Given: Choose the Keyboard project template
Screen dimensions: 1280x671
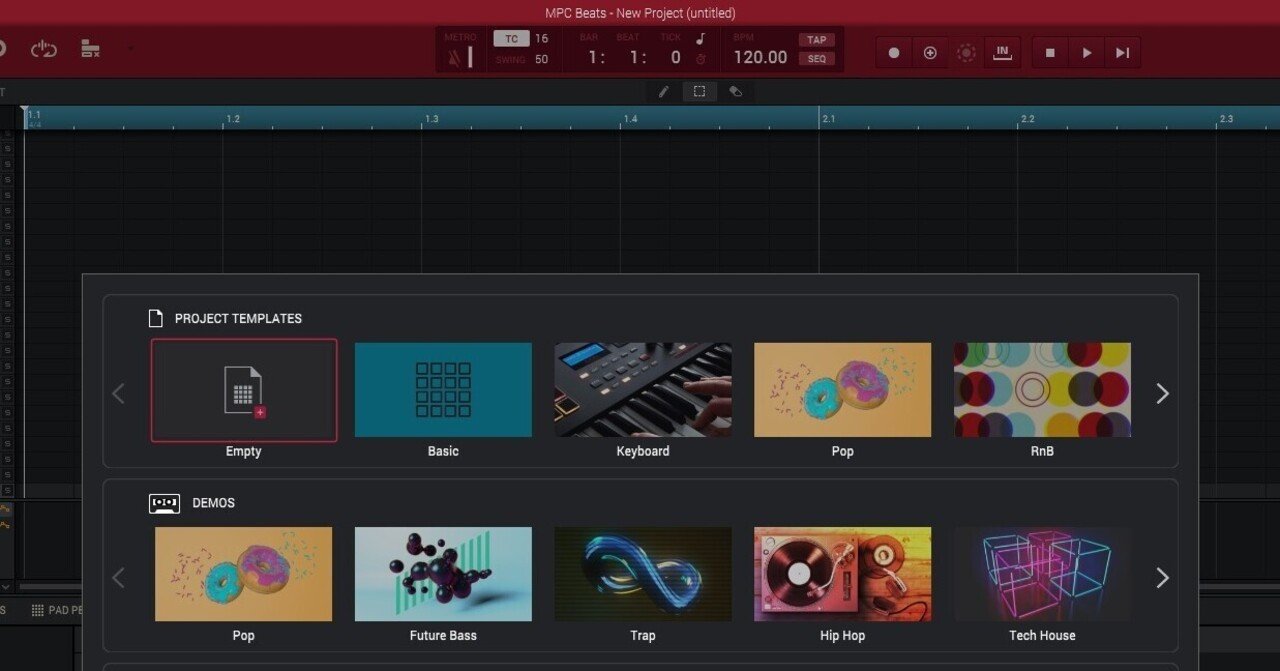Looking at the screenshot, I should click(643, 390).
